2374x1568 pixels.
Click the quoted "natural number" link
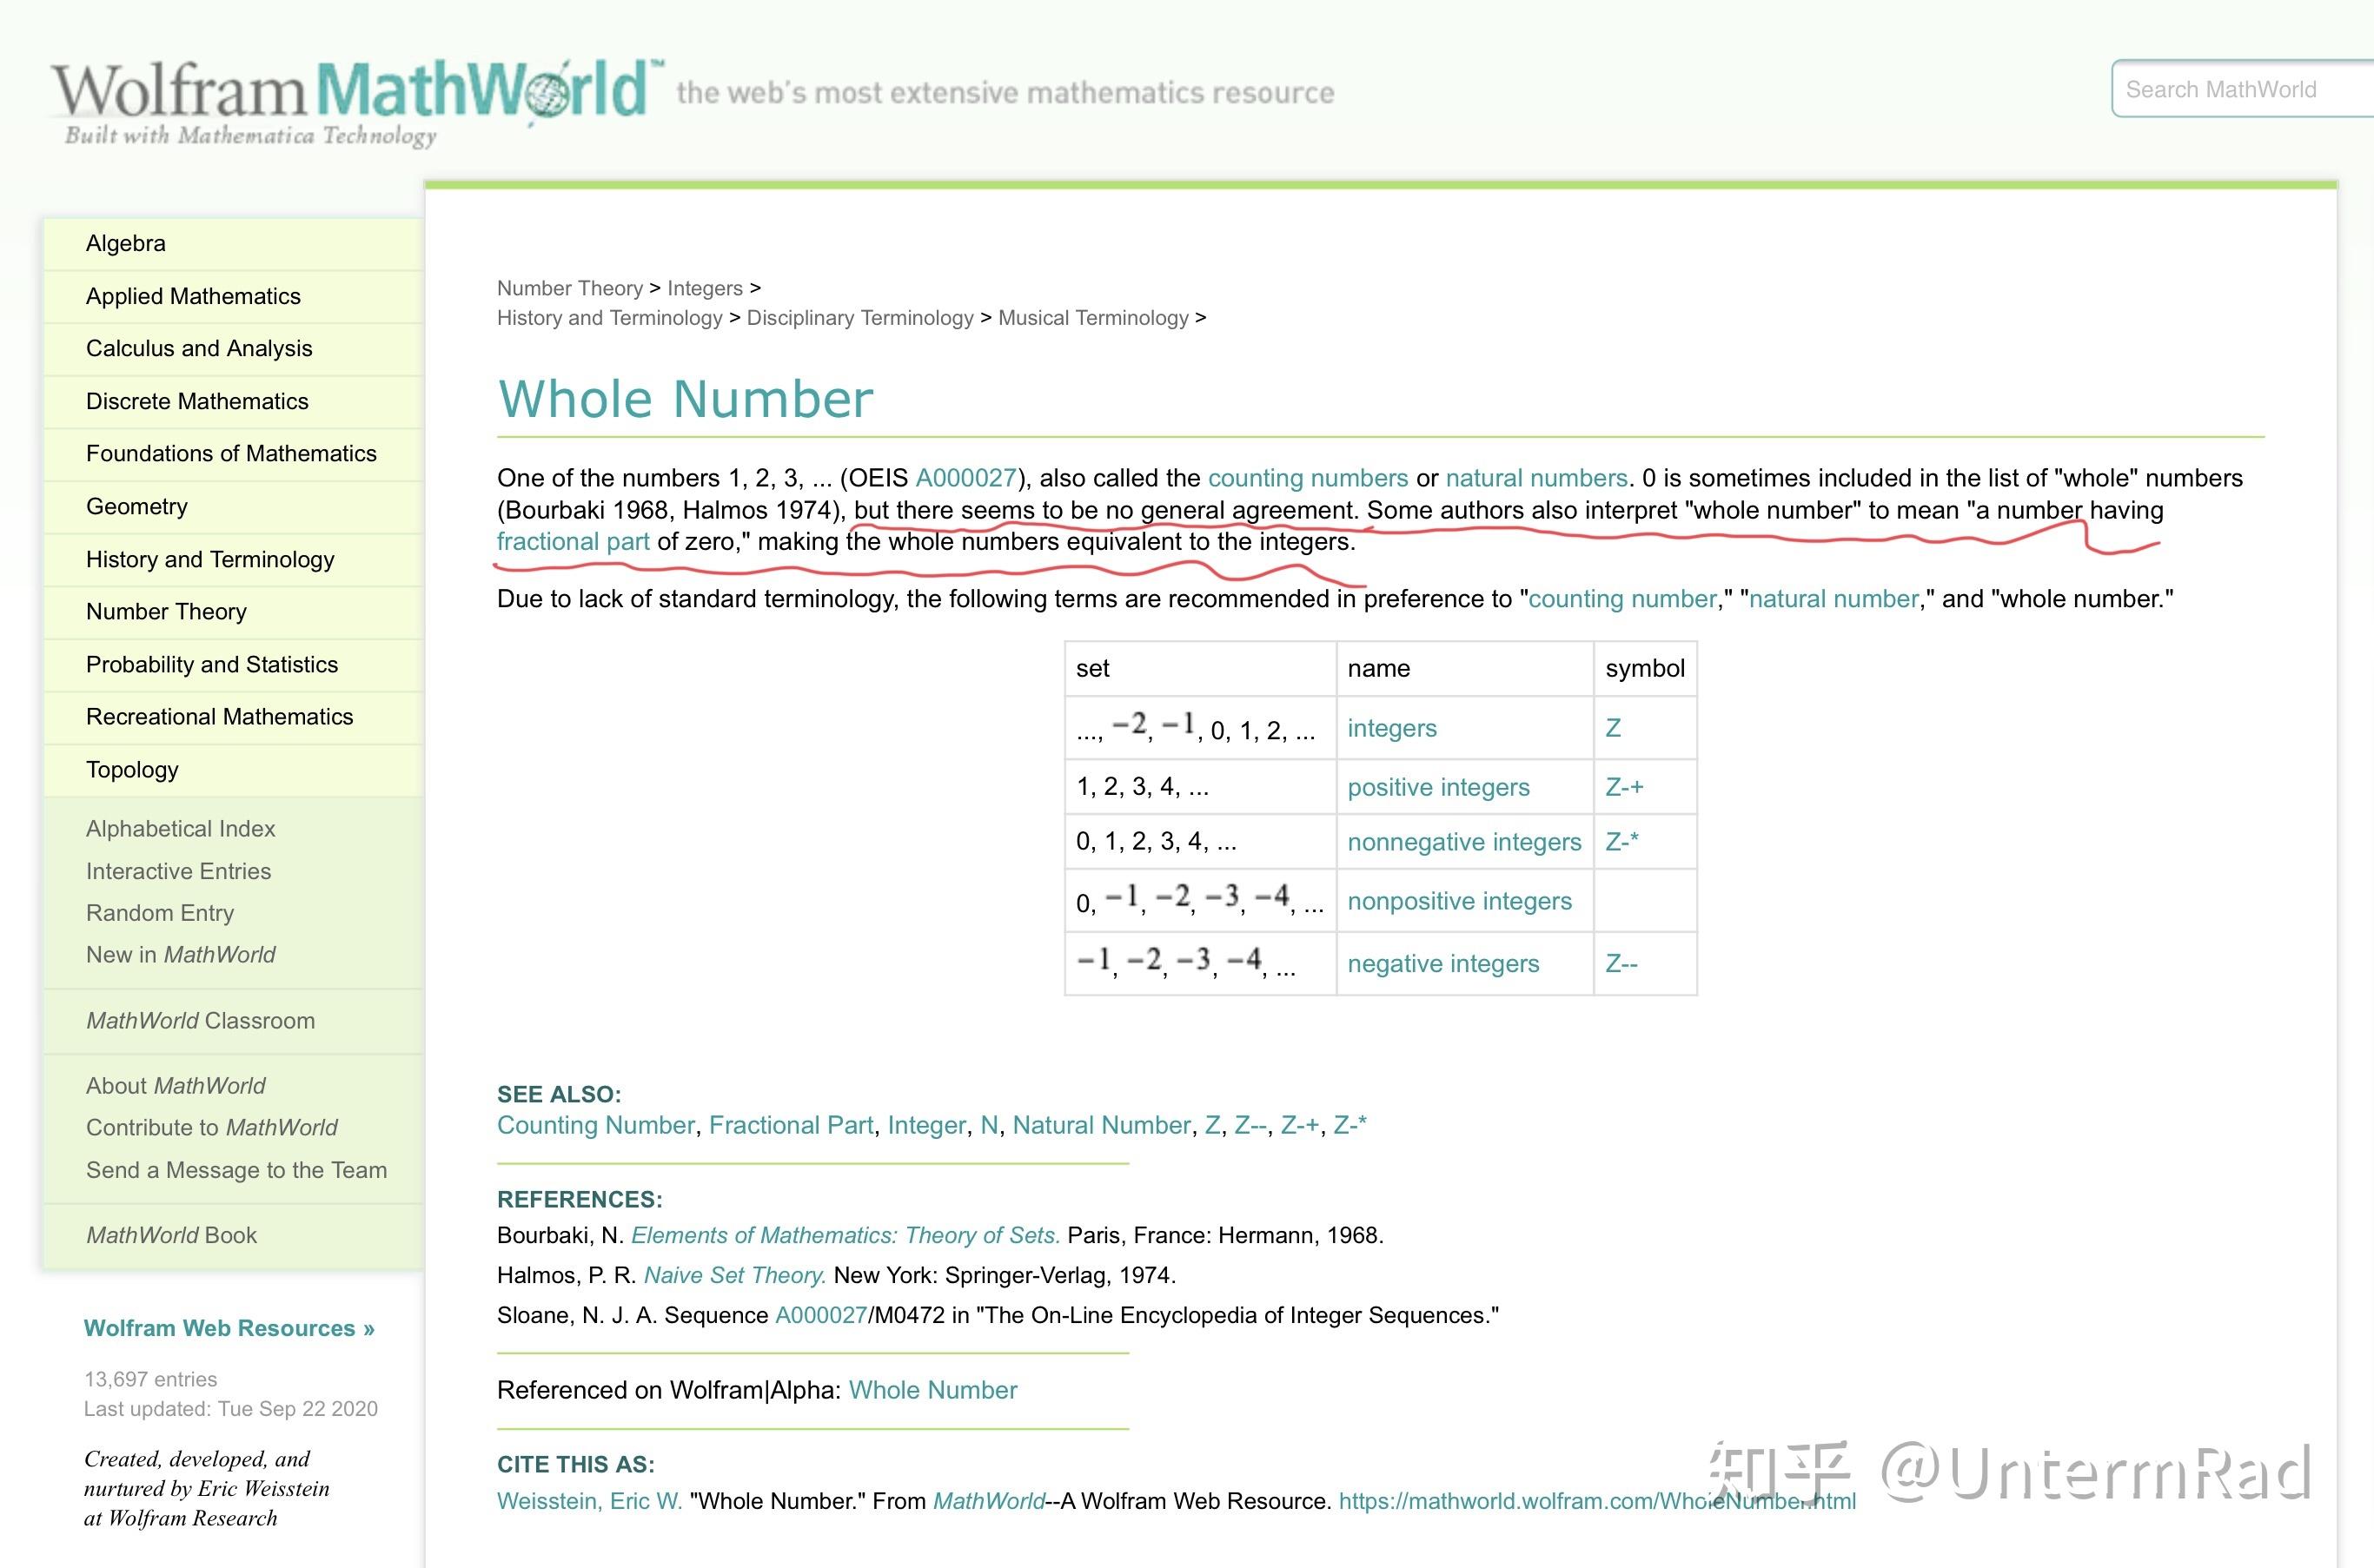coord(1834,599)
